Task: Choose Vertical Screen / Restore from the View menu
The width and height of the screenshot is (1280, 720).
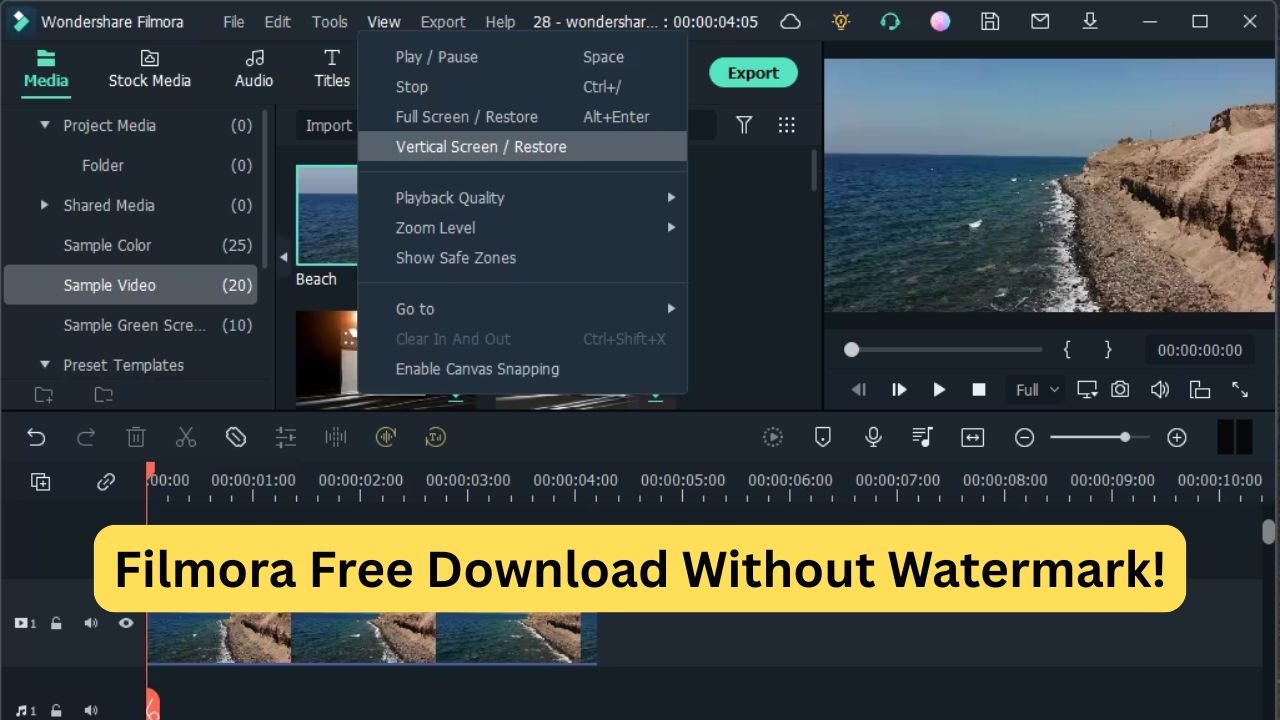Action: pyautogui.click(x=480, y=146)
